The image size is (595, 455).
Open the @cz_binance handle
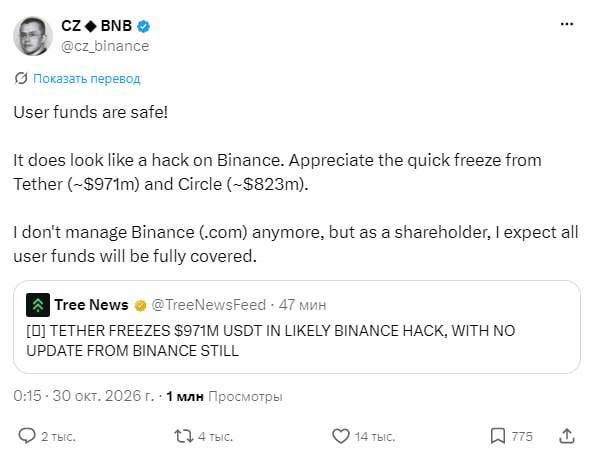click(x=105, y=46)
